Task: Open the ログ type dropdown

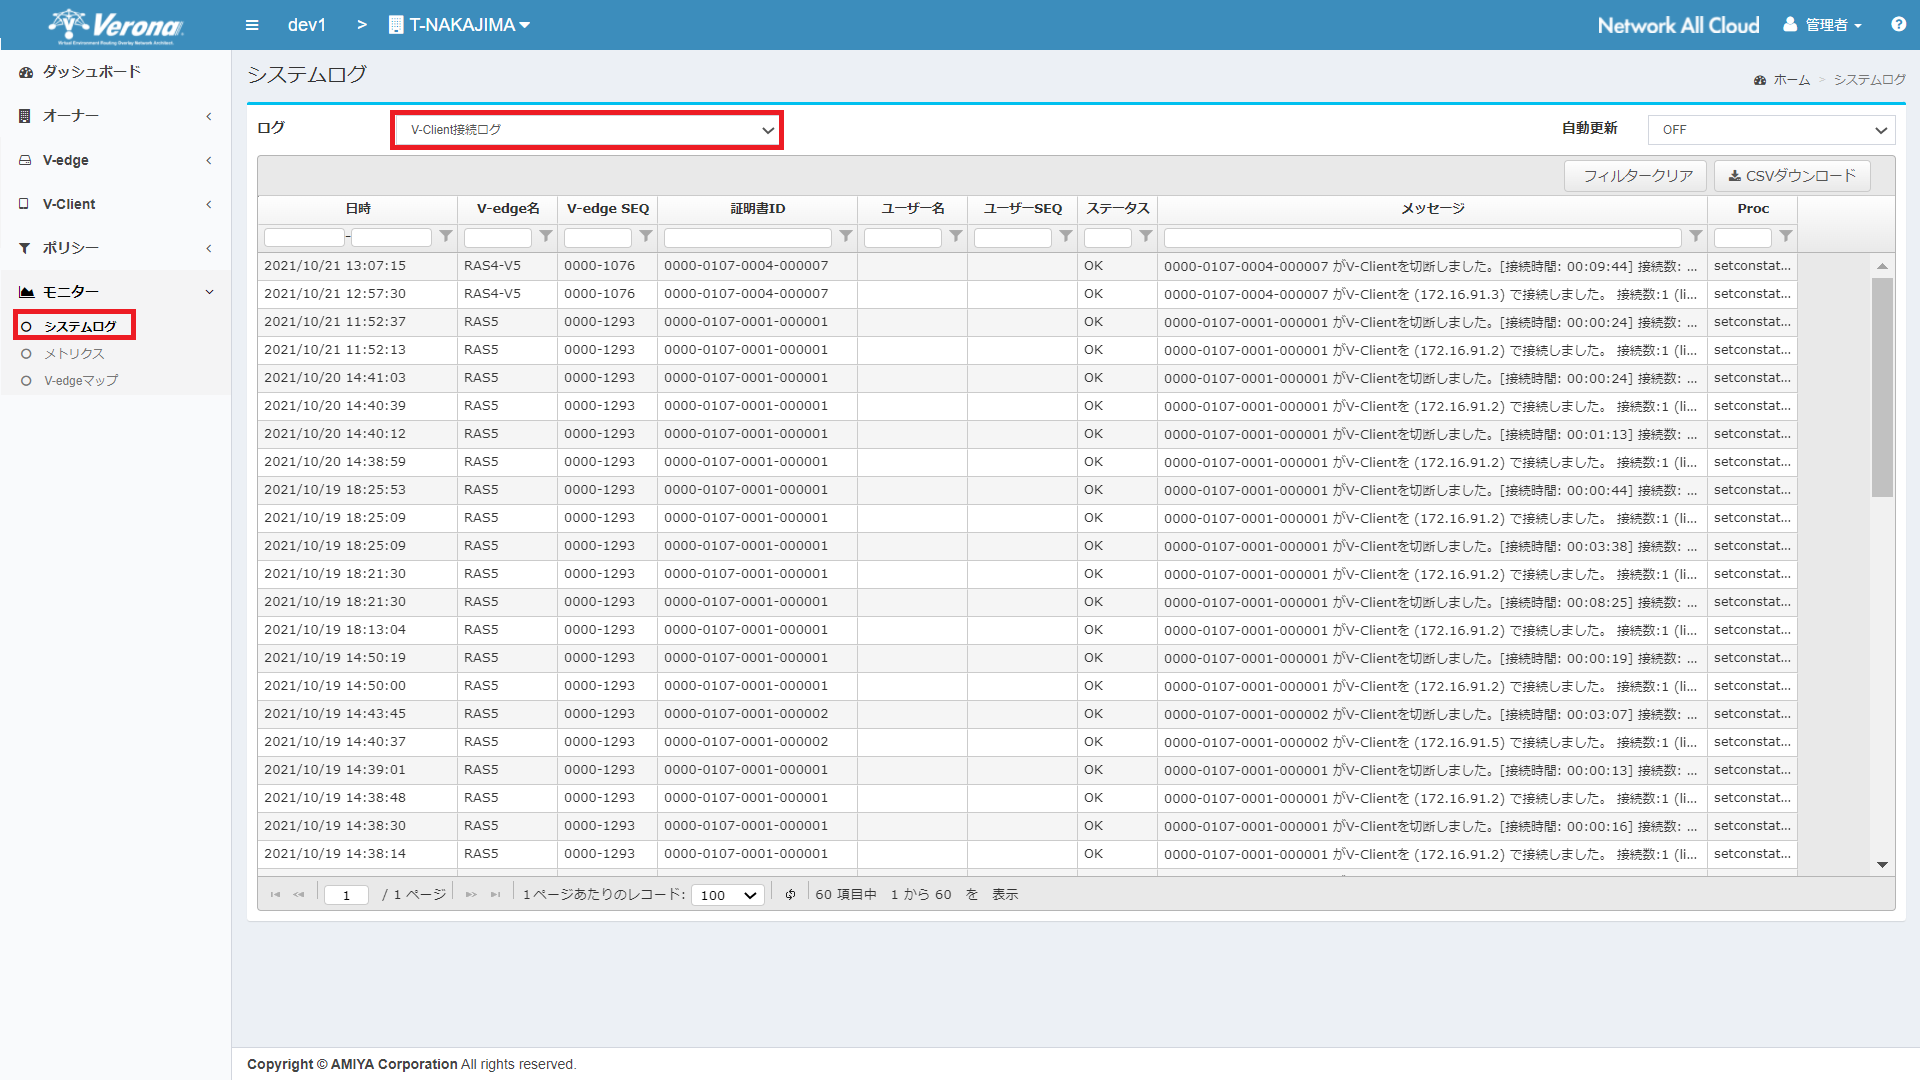Action: [587, 130]
